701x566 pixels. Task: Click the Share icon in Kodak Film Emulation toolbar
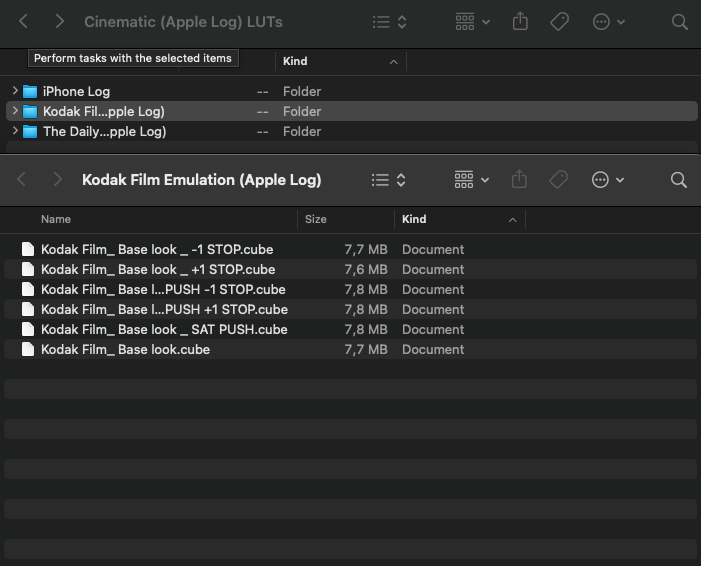[x=519, y=180]
